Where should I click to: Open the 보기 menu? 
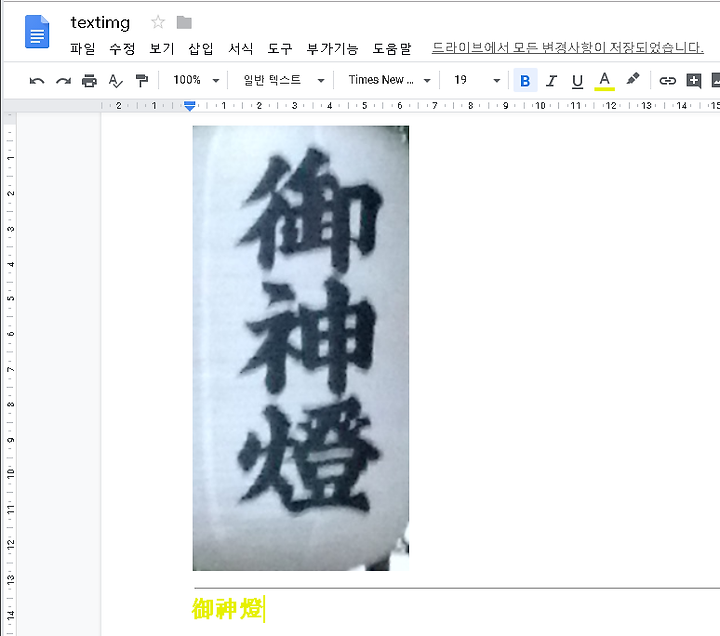(x=162, y=48)
